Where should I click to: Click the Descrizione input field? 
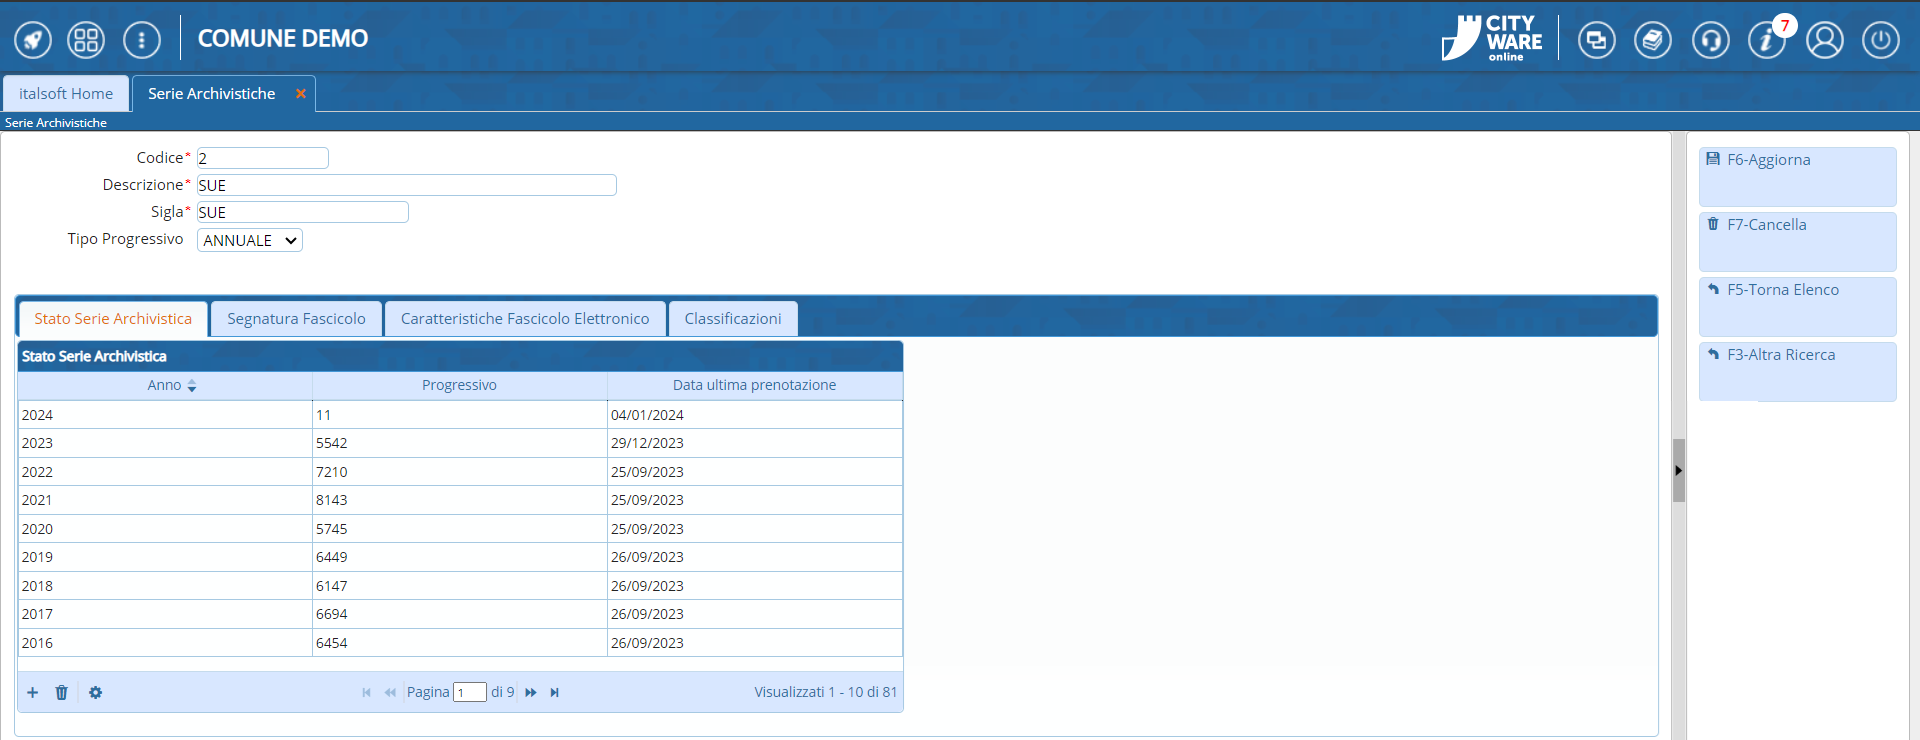pyautogui.click(x=406, y=185)
